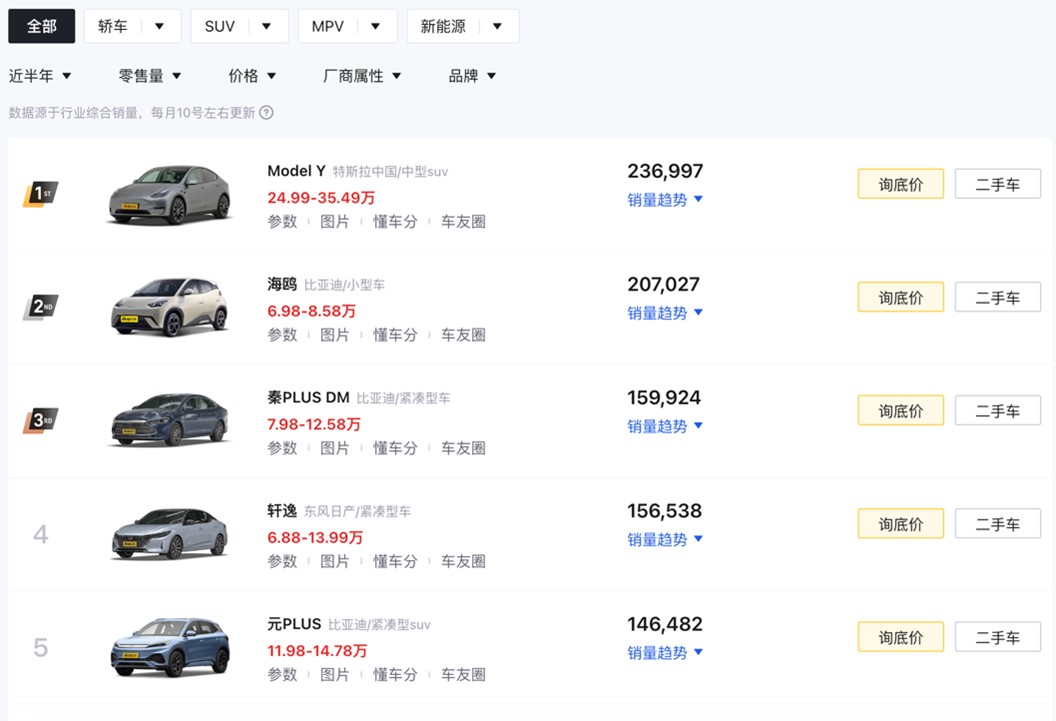This screenshot has width=1056, height=721.
Task: Open the 元PLUS title link
Action: (294, 624)
